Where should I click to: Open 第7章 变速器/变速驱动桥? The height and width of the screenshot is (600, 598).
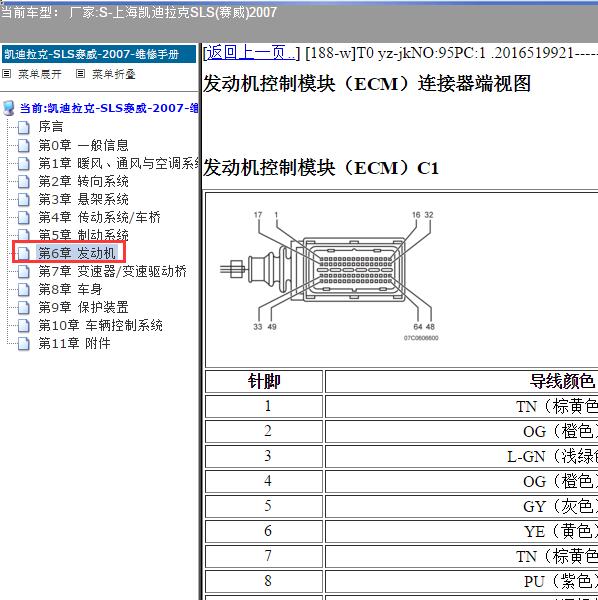point(112,271)
